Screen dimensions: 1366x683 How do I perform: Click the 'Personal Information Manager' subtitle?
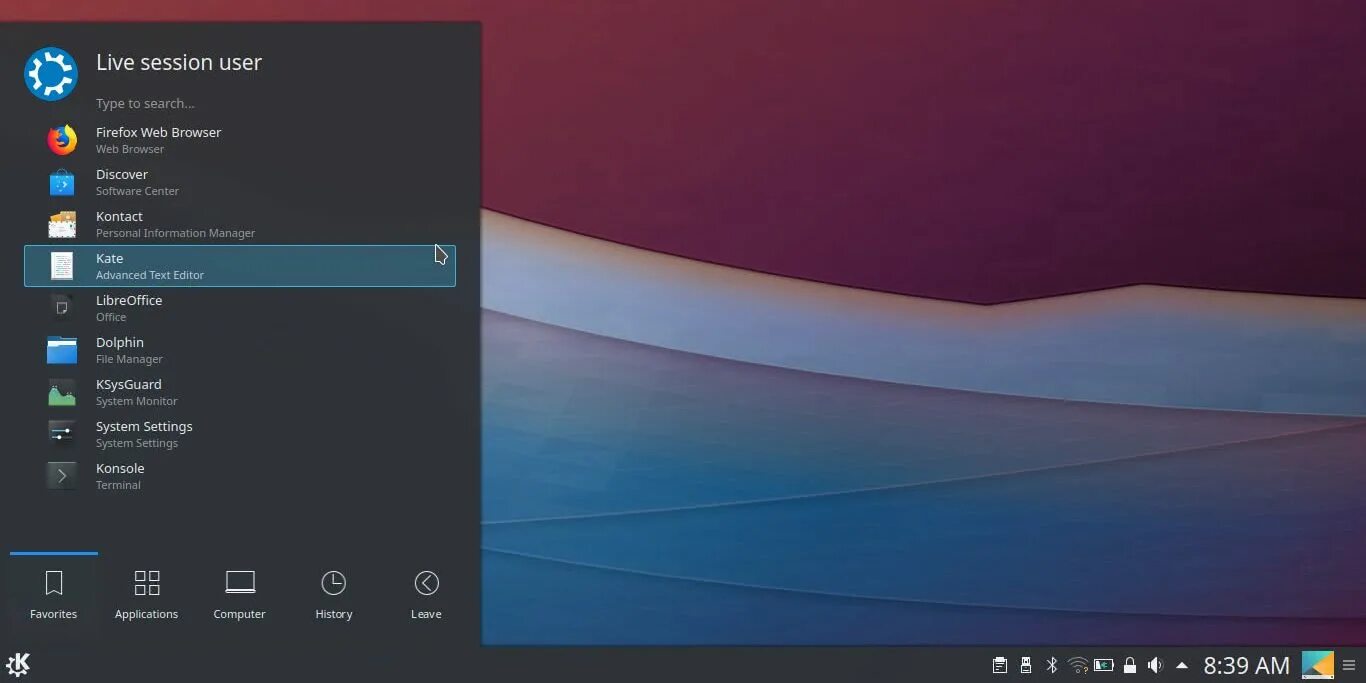(x=175, y=233)
